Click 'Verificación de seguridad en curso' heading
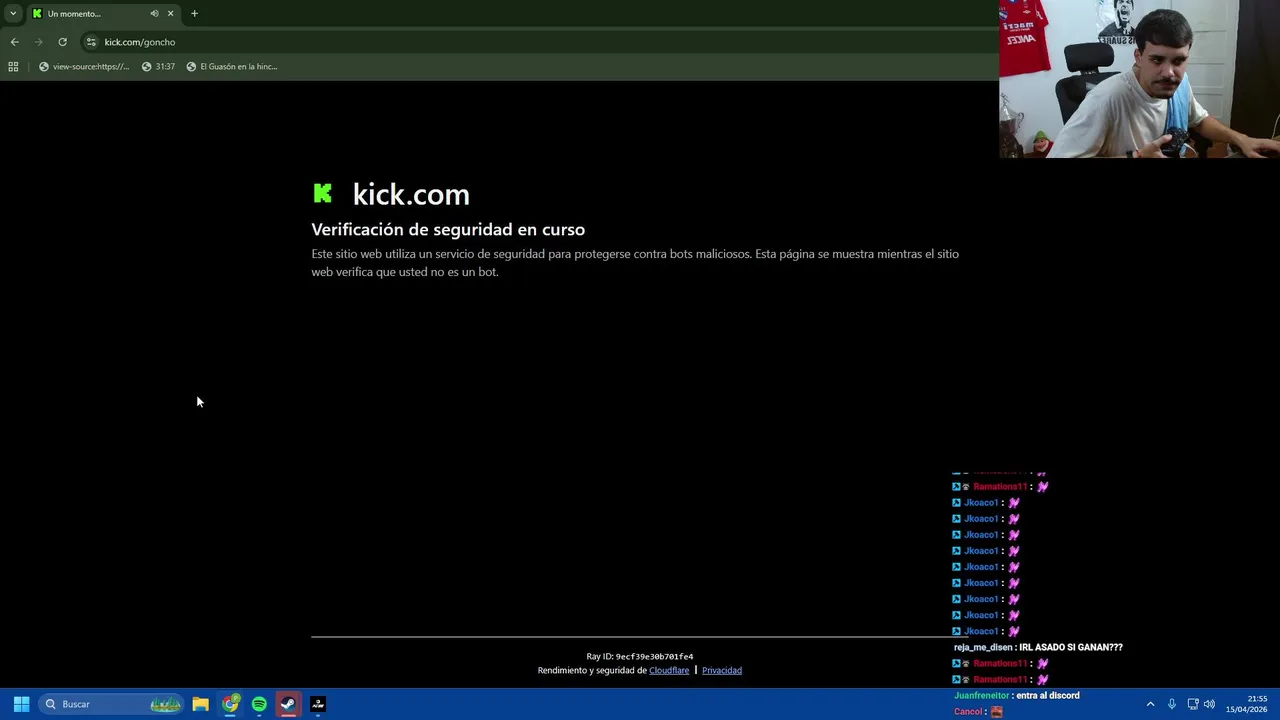Image resolution: width=1280 pixels, height=720 pixels. click(x=448, y=229)
